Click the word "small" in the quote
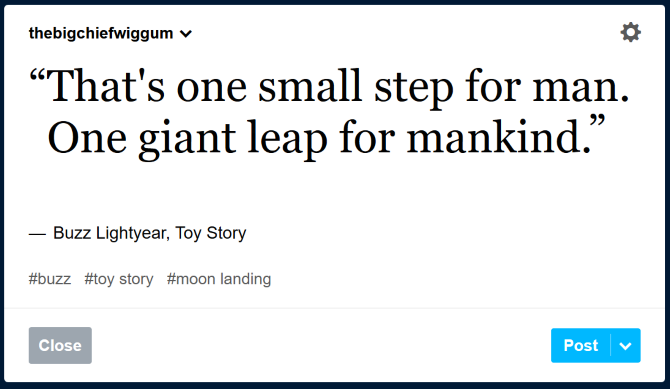This screenshot has width=670, height=389. pyautogui.click(x=309, y=85)
